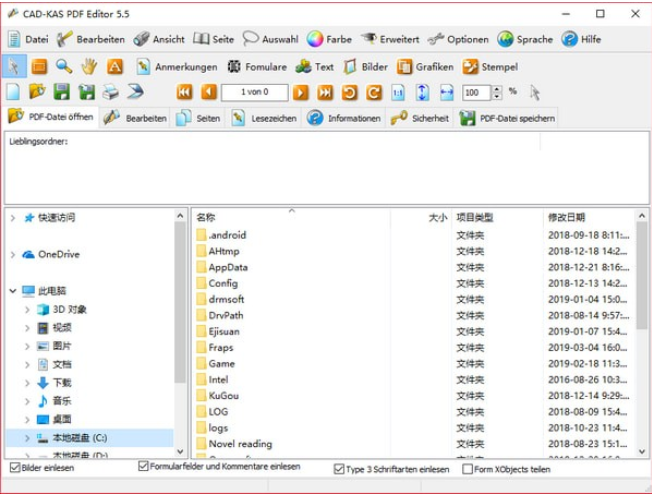Screen dimensions: 652x495
Task: Switch to the Sicherheit tab
Action: (x=419, y=118)
